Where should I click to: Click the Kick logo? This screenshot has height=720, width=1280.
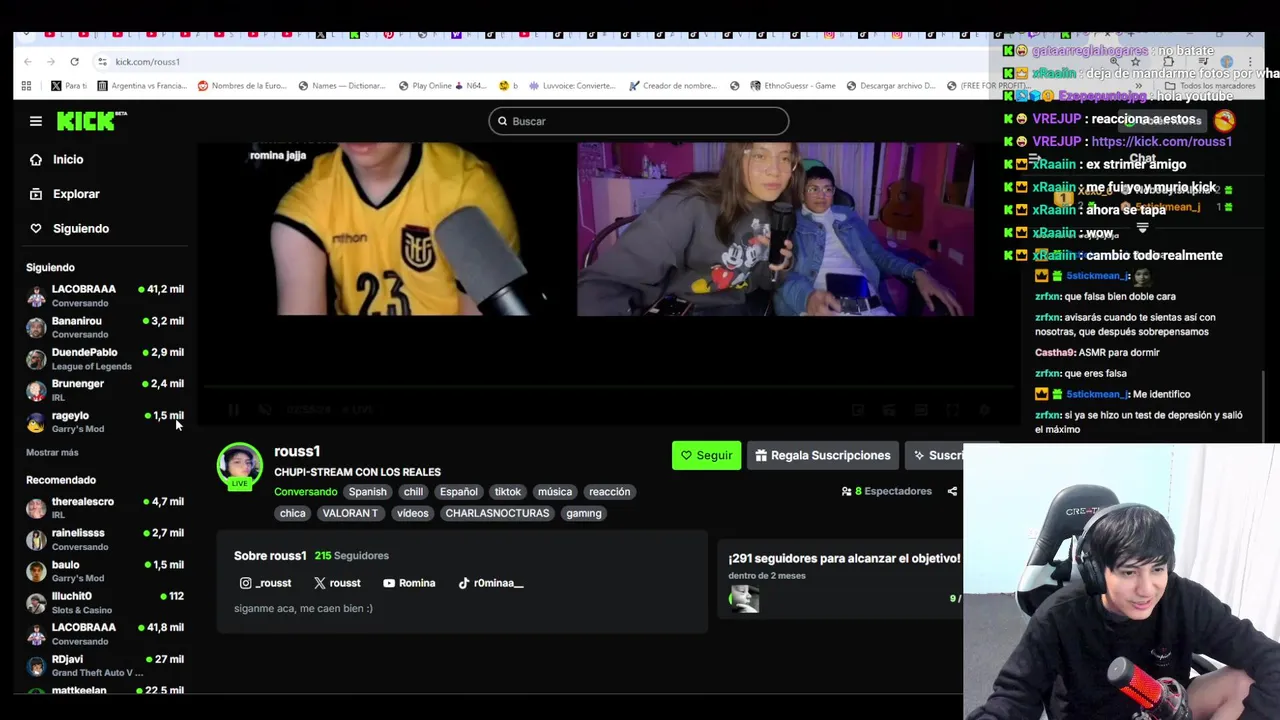[91, 121]
